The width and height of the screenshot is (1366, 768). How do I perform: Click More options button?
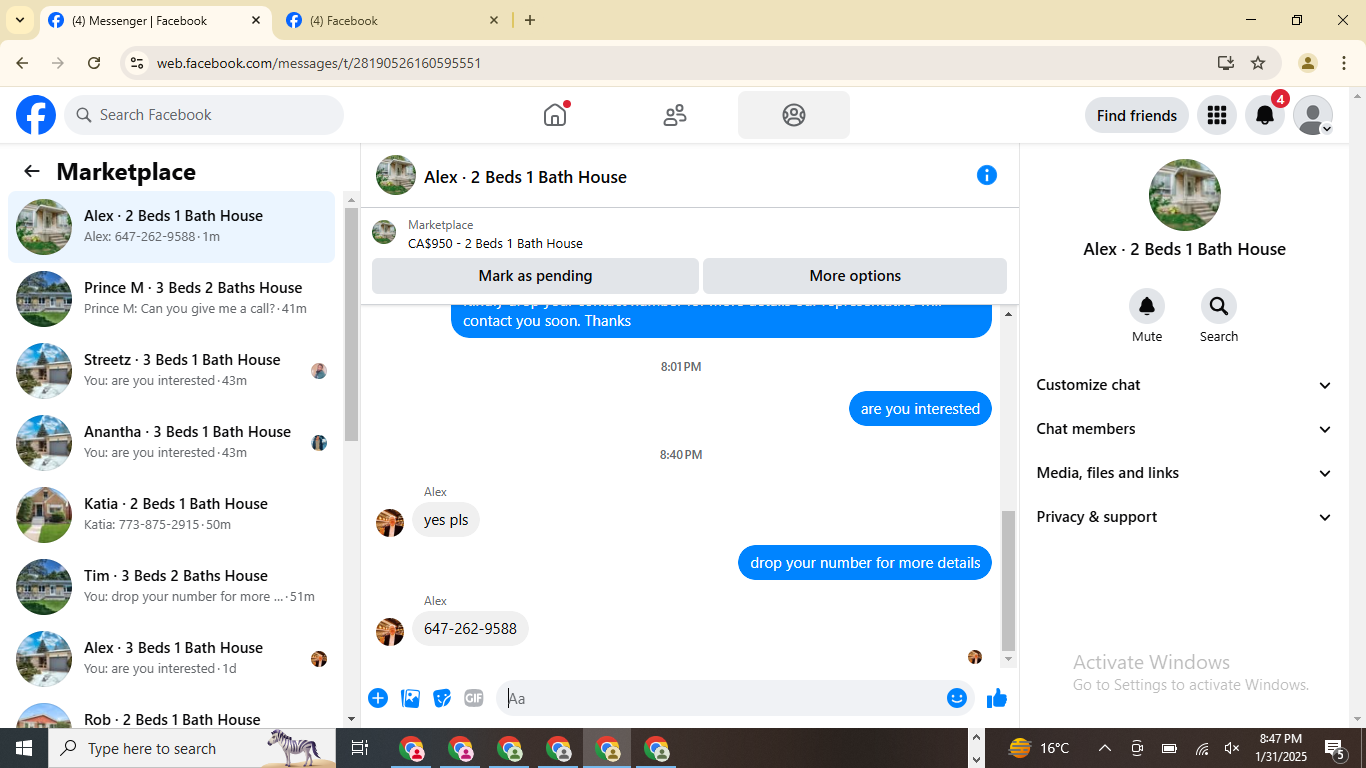(x=855, y=276)
